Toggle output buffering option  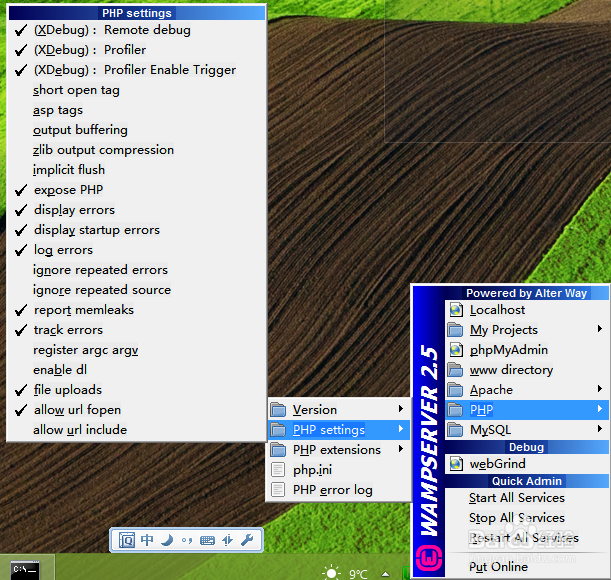(136, 130)
